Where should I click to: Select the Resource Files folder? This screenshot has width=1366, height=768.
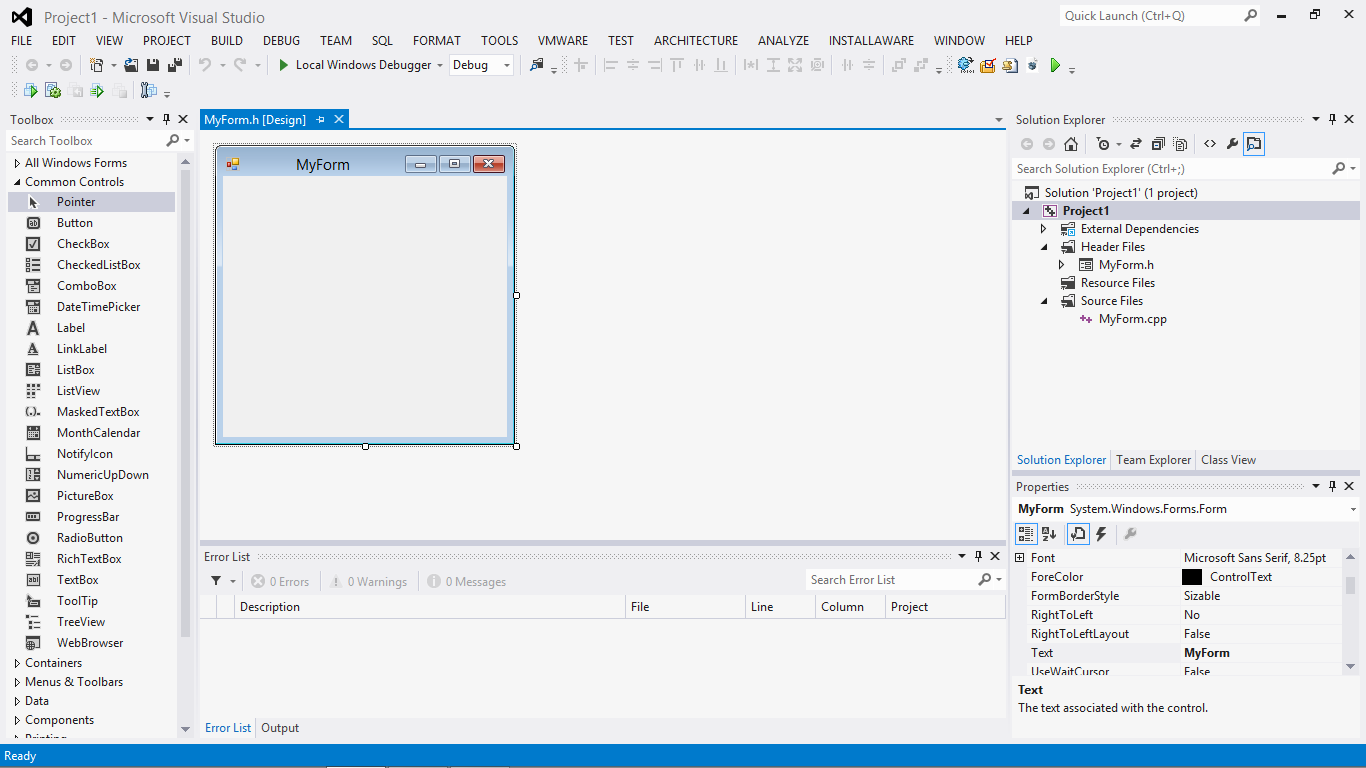coord(1118,283)
